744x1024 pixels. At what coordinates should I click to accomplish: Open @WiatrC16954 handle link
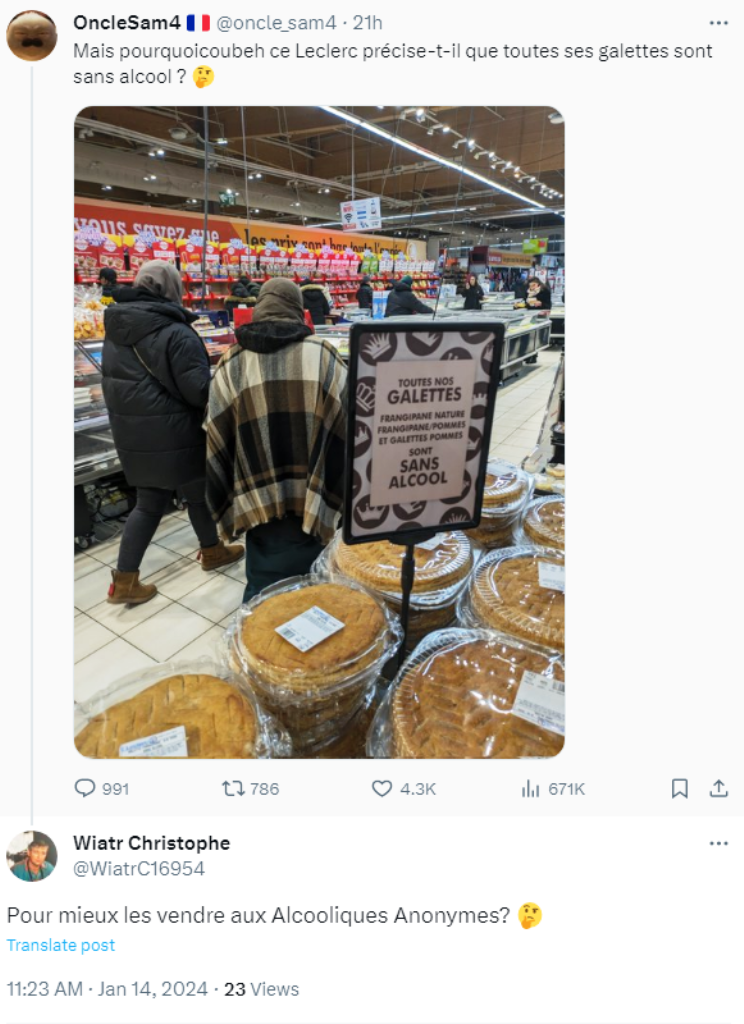138,869
